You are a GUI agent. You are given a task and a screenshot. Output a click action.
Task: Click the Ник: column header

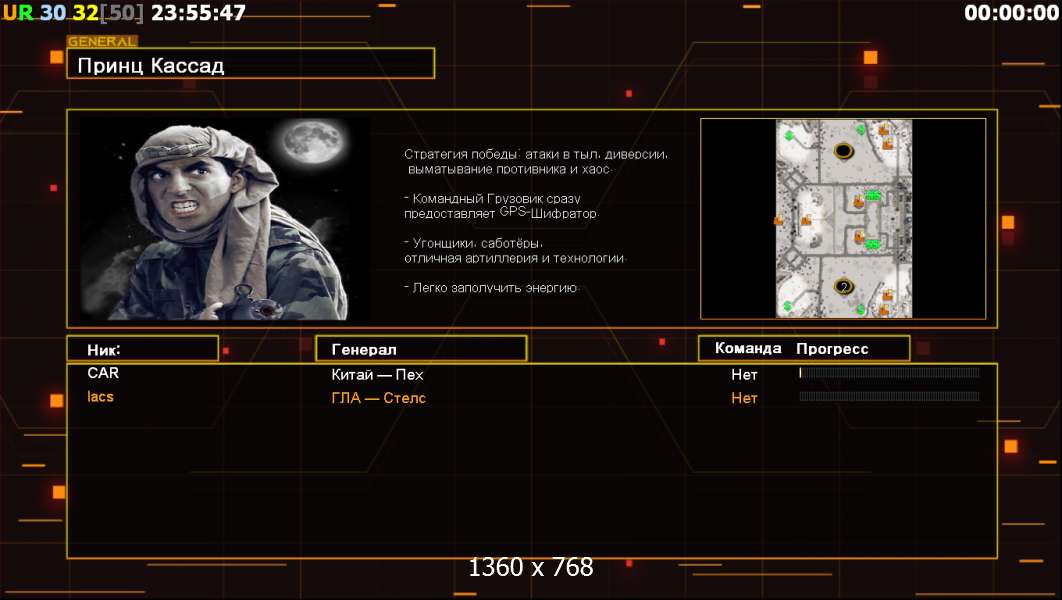click(143, 349)
